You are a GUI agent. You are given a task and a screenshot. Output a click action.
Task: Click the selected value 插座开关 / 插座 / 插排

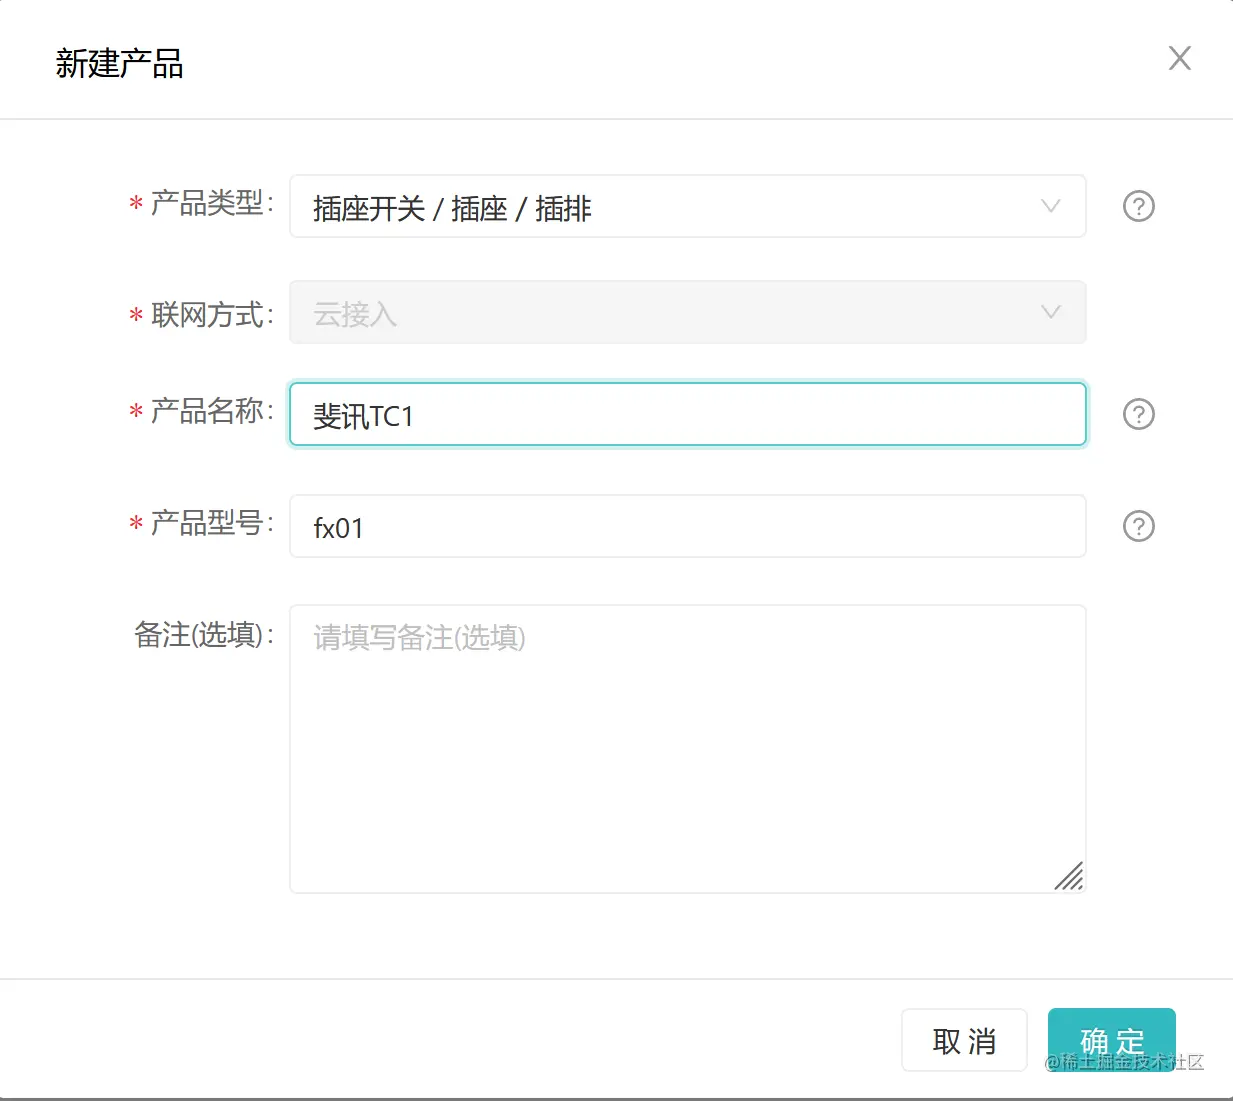pos(452,208)
